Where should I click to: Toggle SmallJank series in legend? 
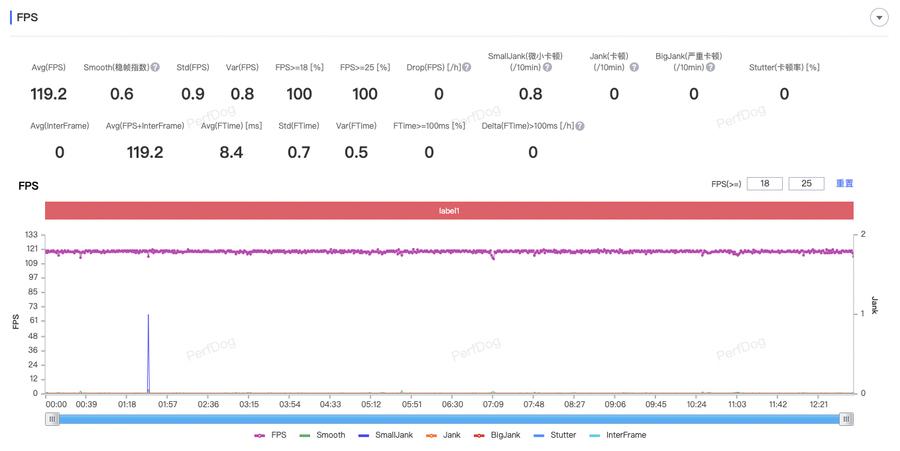point(384,435)
